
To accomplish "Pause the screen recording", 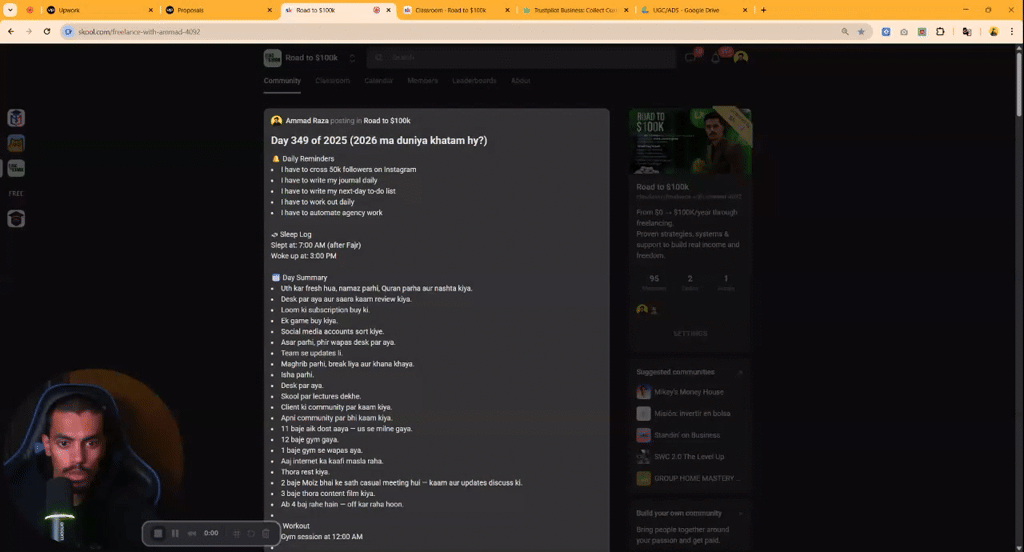I will pyautogui.click(x=175, y=533).
